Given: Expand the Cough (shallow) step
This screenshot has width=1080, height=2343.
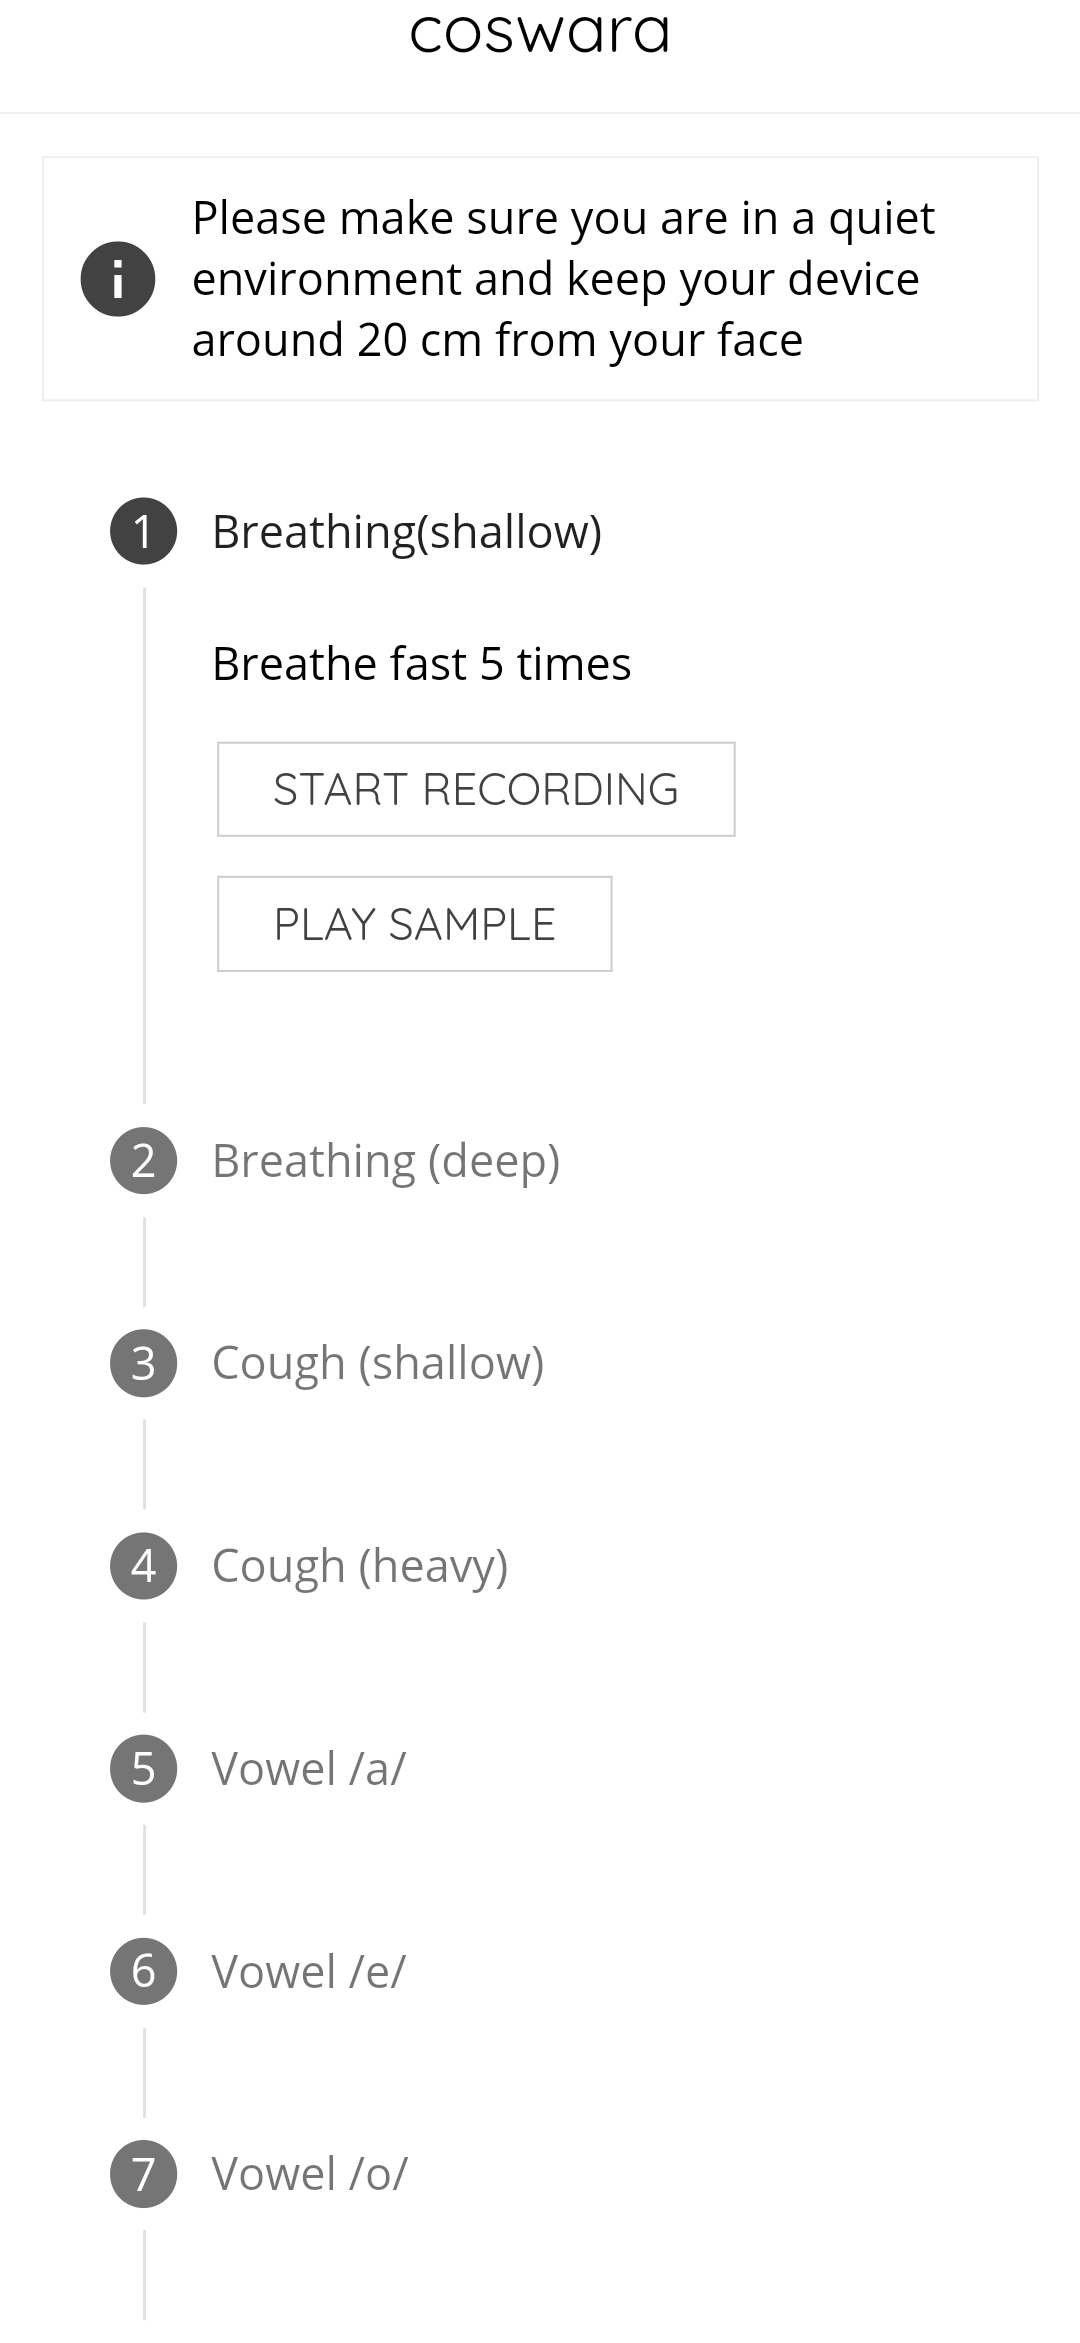Looking at the screenshot, I should 378,1364.
